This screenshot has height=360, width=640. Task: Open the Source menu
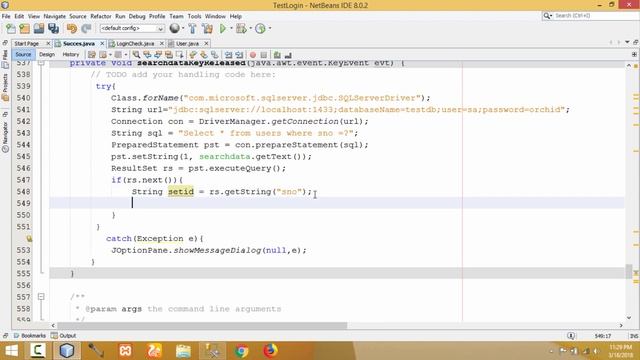78,16
